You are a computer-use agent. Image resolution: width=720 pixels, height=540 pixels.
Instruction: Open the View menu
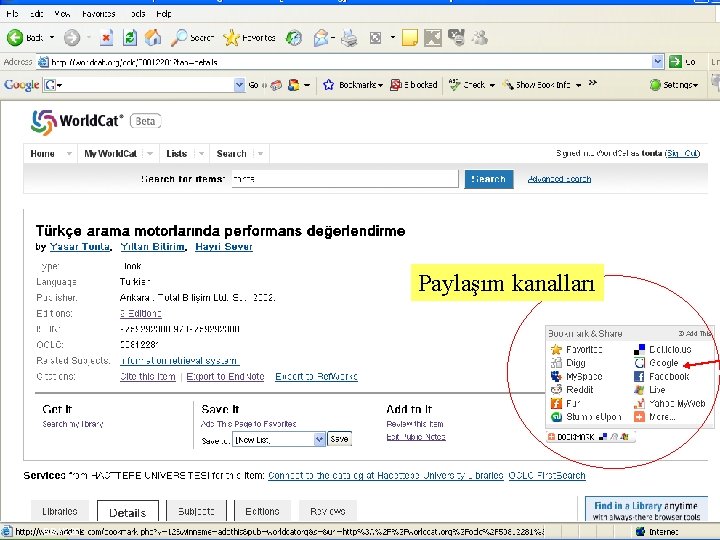[62, 14]
